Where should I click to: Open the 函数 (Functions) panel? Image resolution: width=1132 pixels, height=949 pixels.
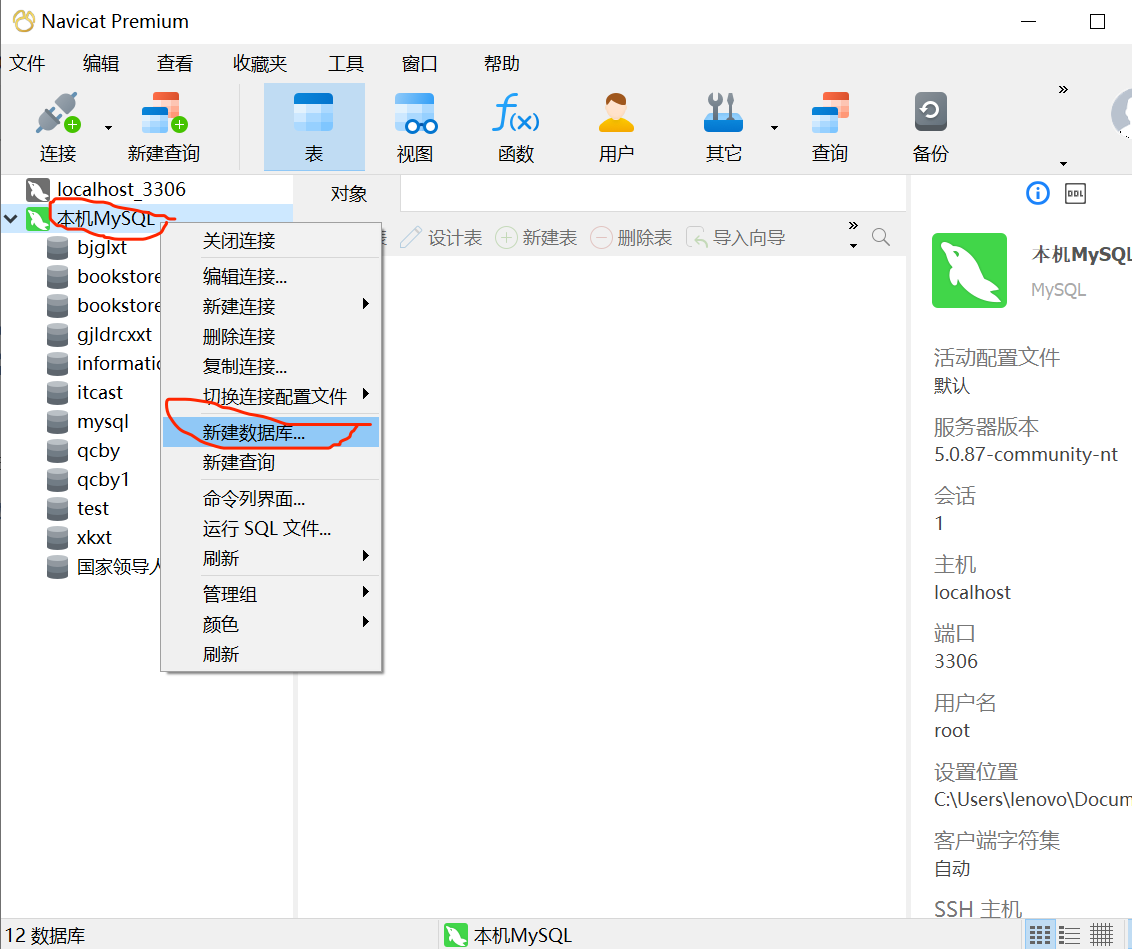[x=516, y=125]
